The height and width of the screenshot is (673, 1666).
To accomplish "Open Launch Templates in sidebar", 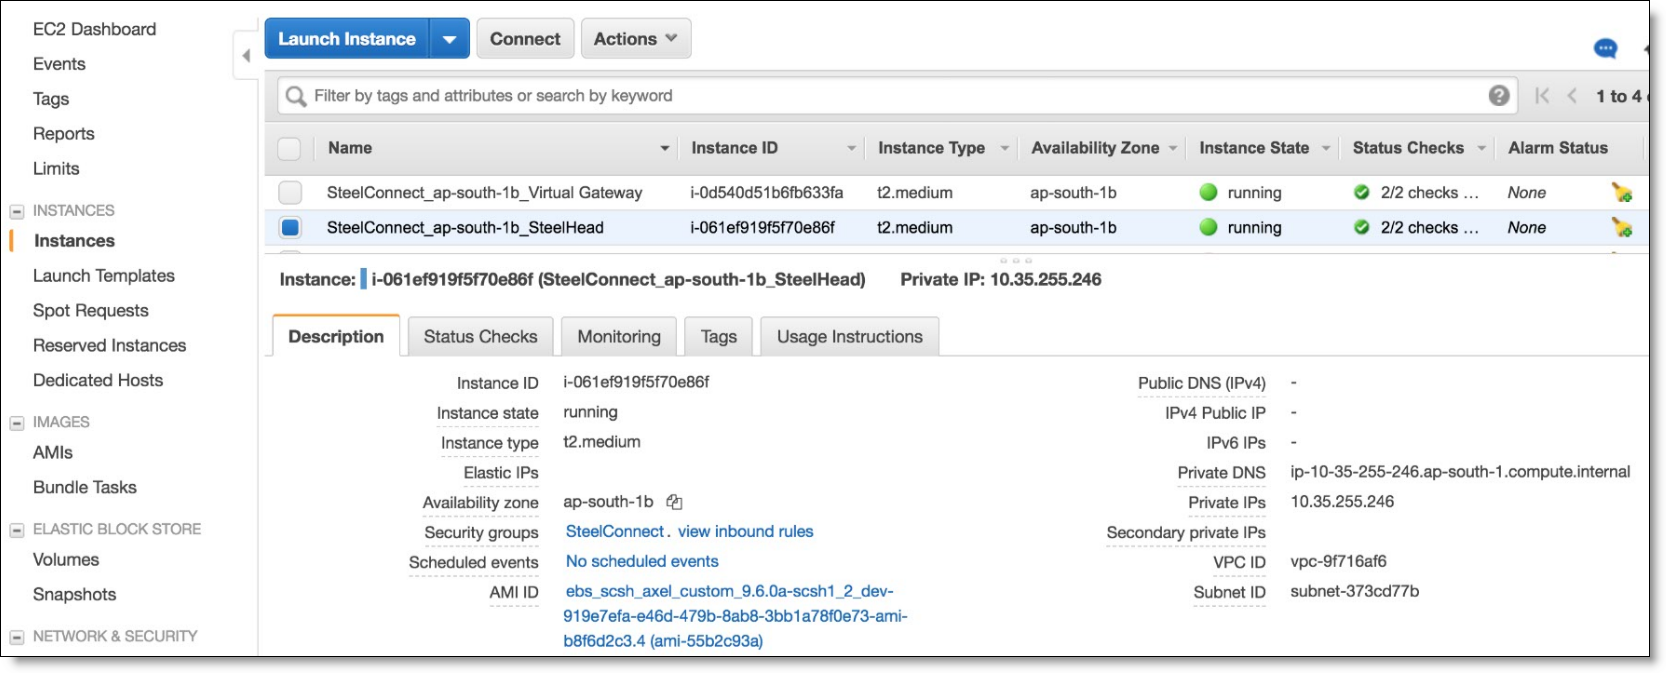I will point(103,276).
